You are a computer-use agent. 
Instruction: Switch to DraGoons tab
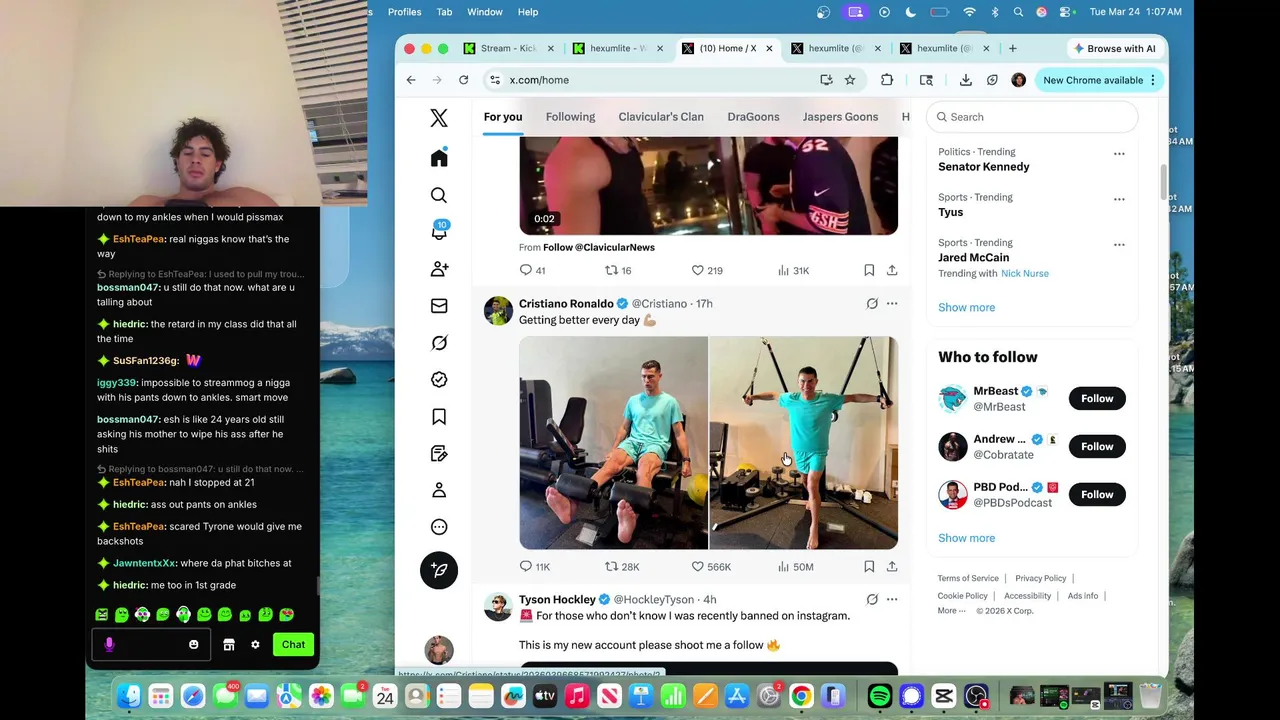[753, 117]
